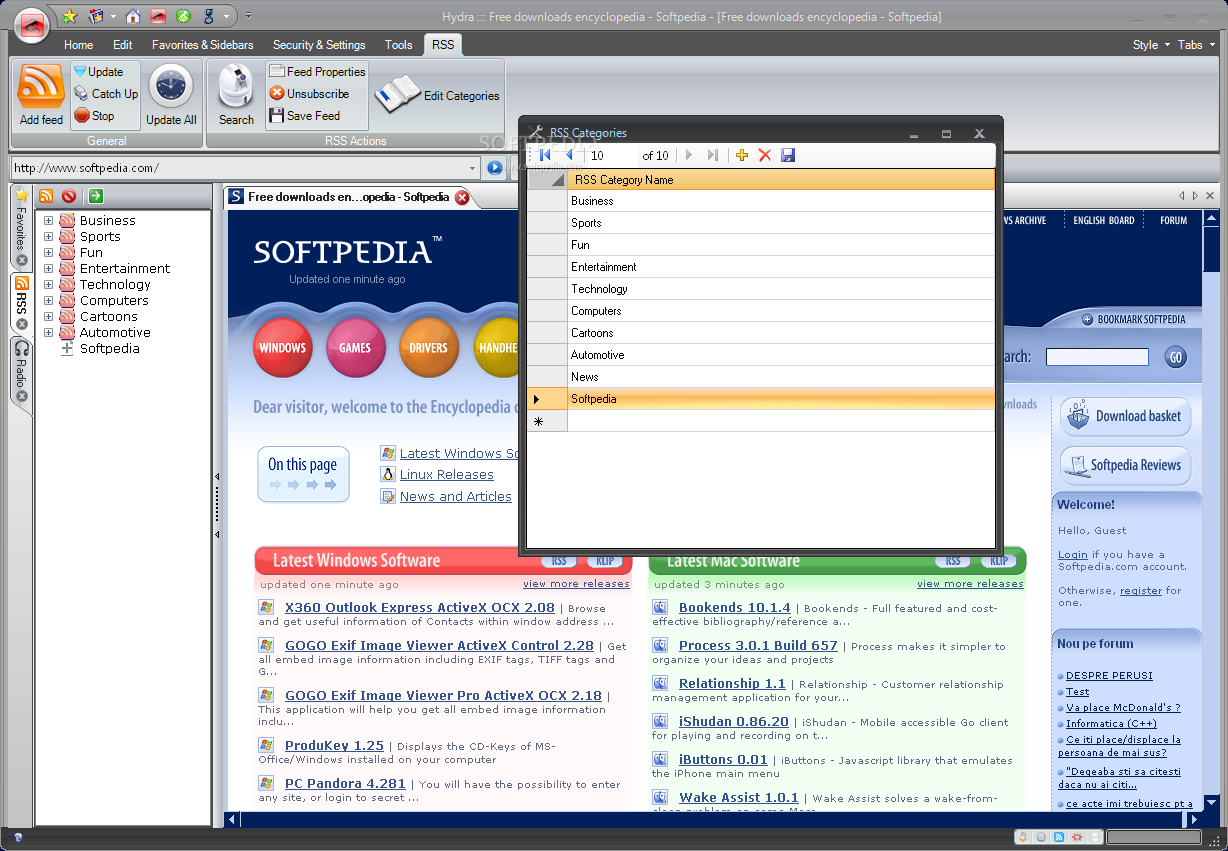This screenshot has height=851, width=1228.
Task: Open the address bar URL dropdown
Action: [473, 168]
